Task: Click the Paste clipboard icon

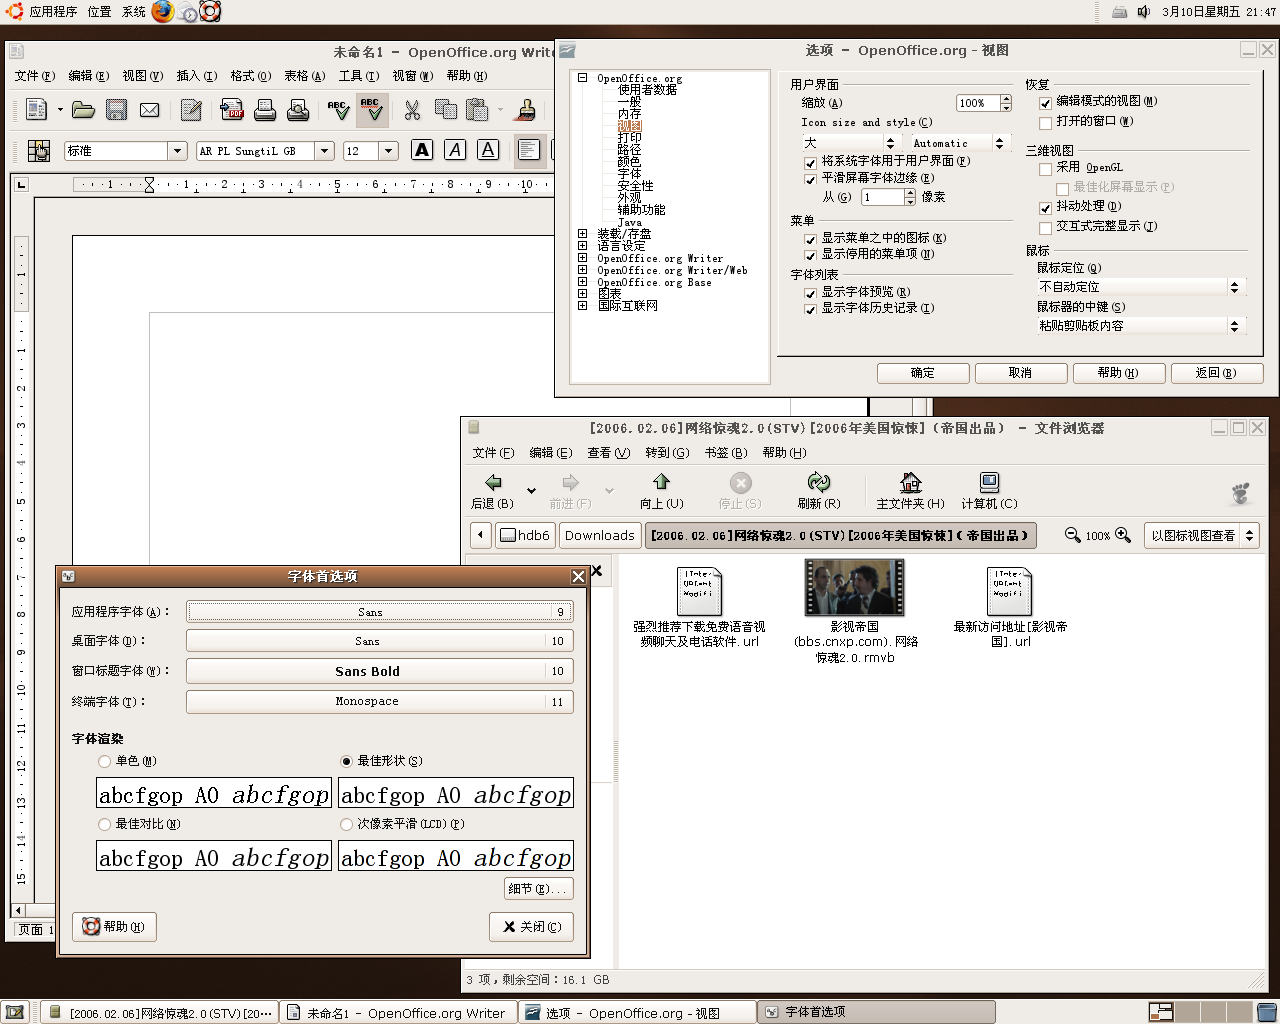Action: (x=478, y=110)
